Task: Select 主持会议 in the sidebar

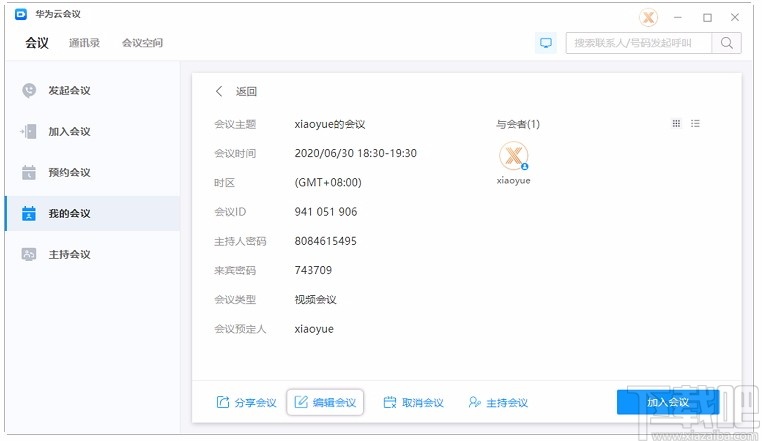Action: pos(92,254)
